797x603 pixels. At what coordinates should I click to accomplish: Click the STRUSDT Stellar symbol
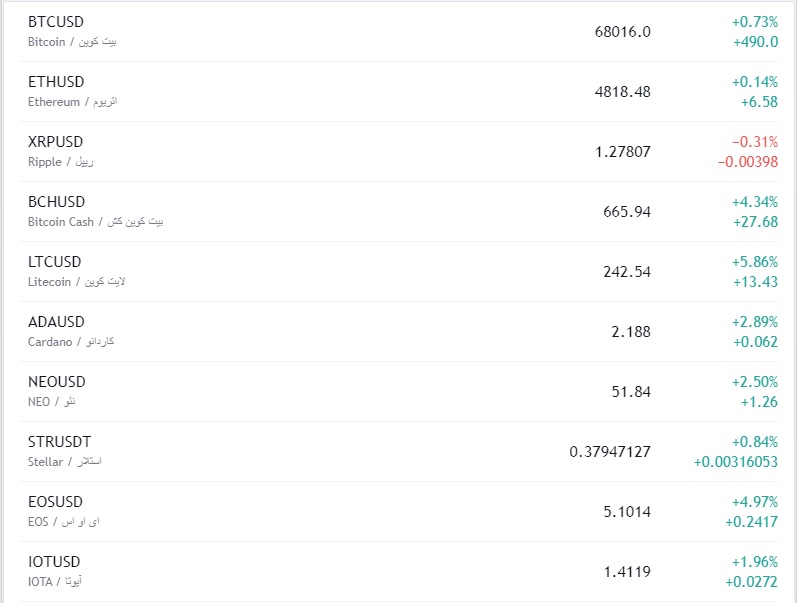60,442
